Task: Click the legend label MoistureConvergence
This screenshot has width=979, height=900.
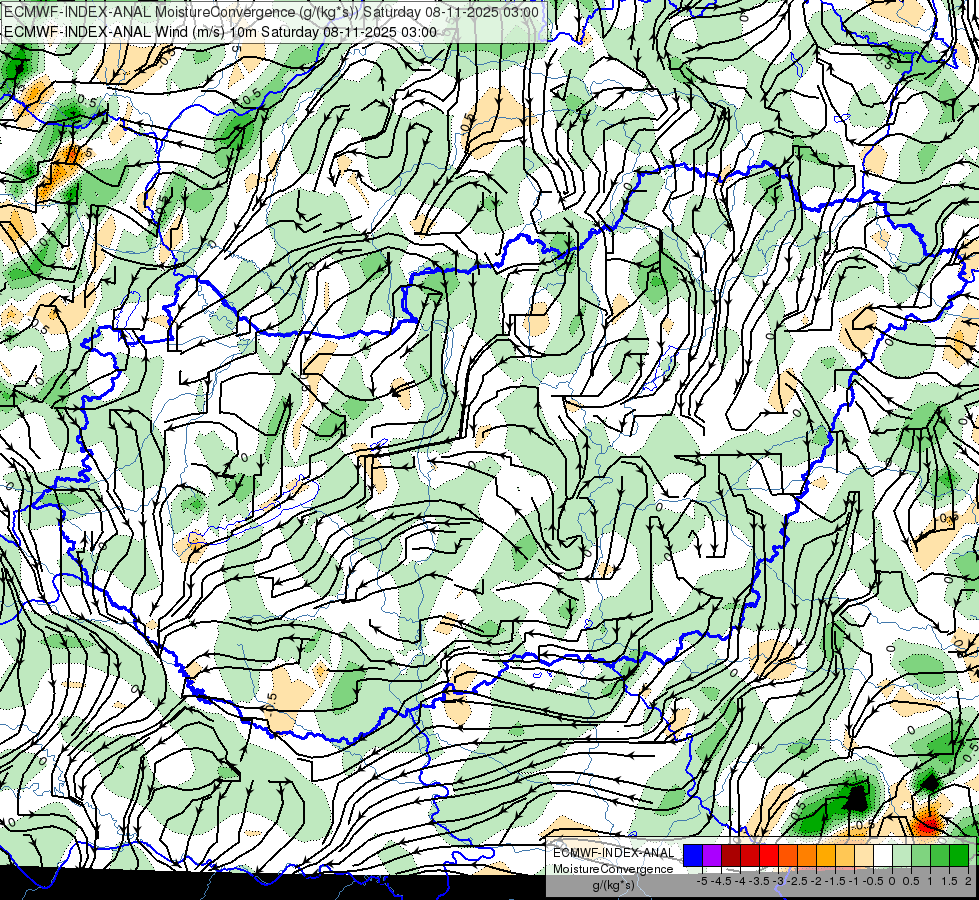Action: [613, 869]
